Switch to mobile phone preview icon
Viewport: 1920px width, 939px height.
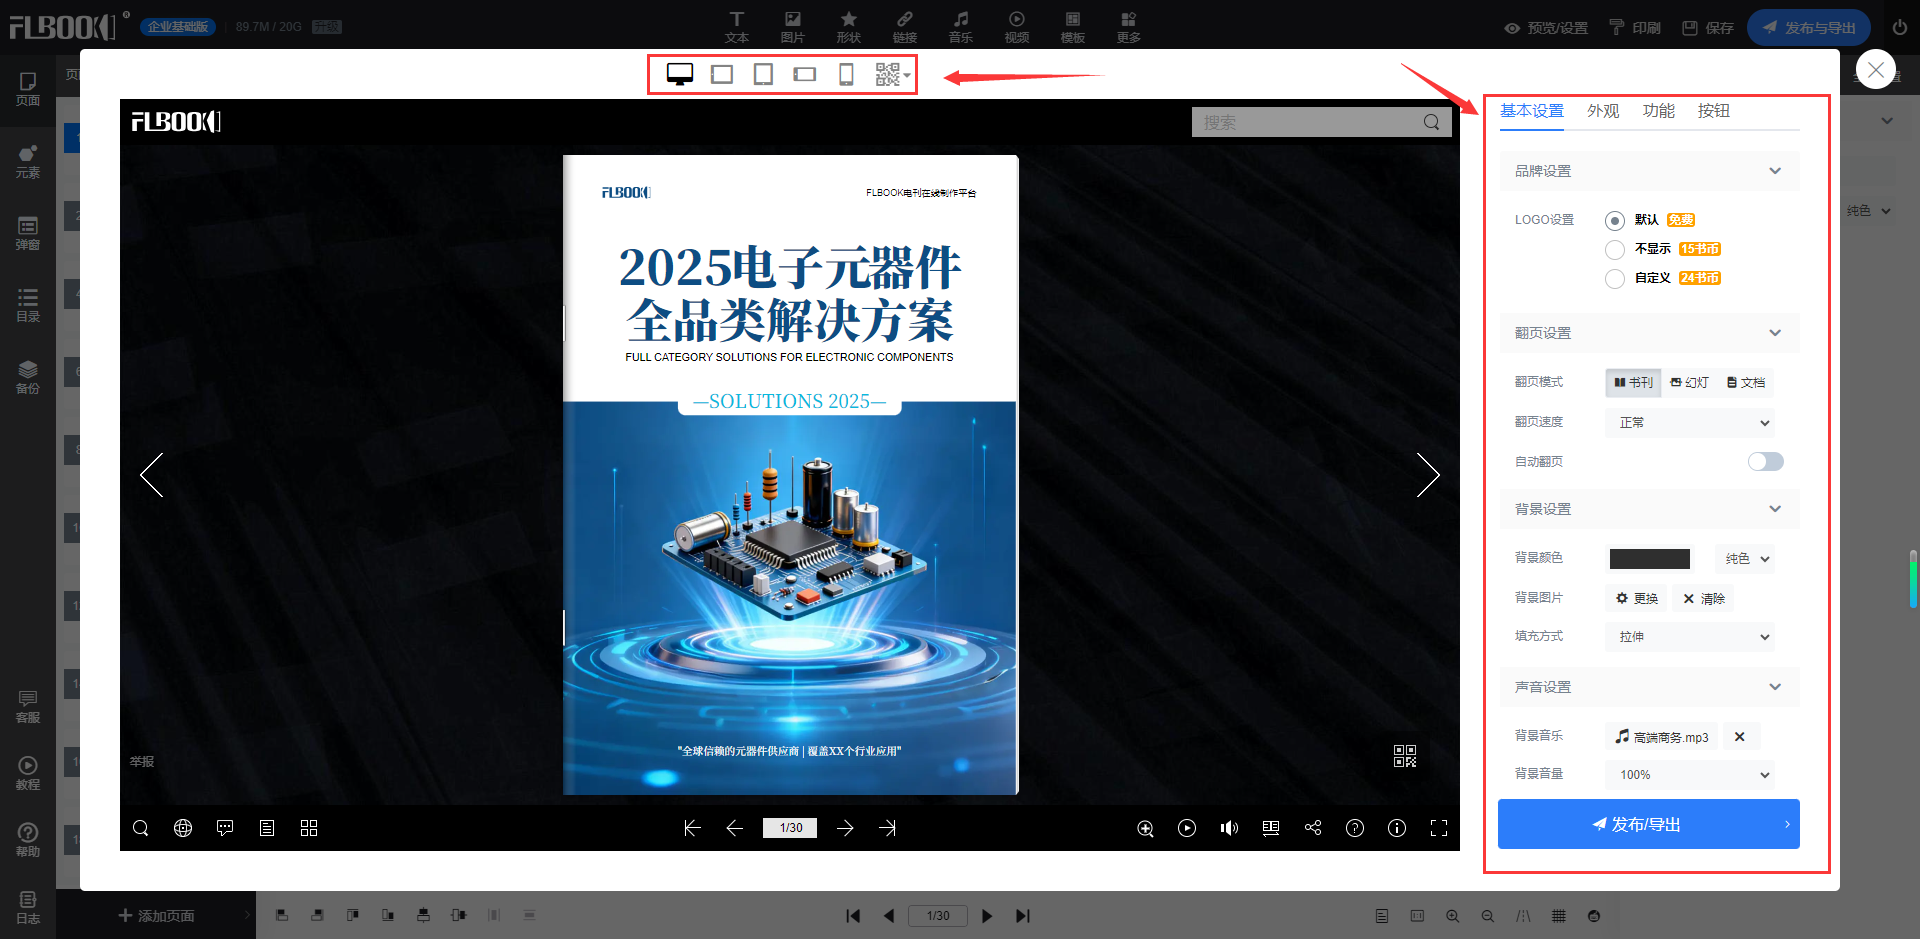point(846,75)
